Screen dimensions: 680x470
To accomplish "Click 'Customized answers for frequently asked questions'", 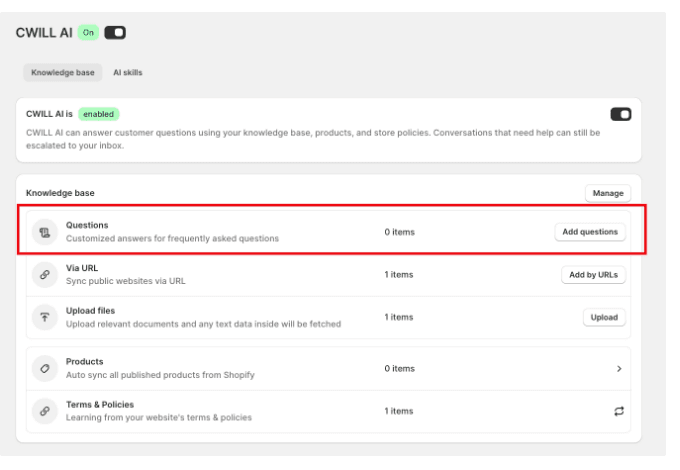I will [x=172, y=238].
